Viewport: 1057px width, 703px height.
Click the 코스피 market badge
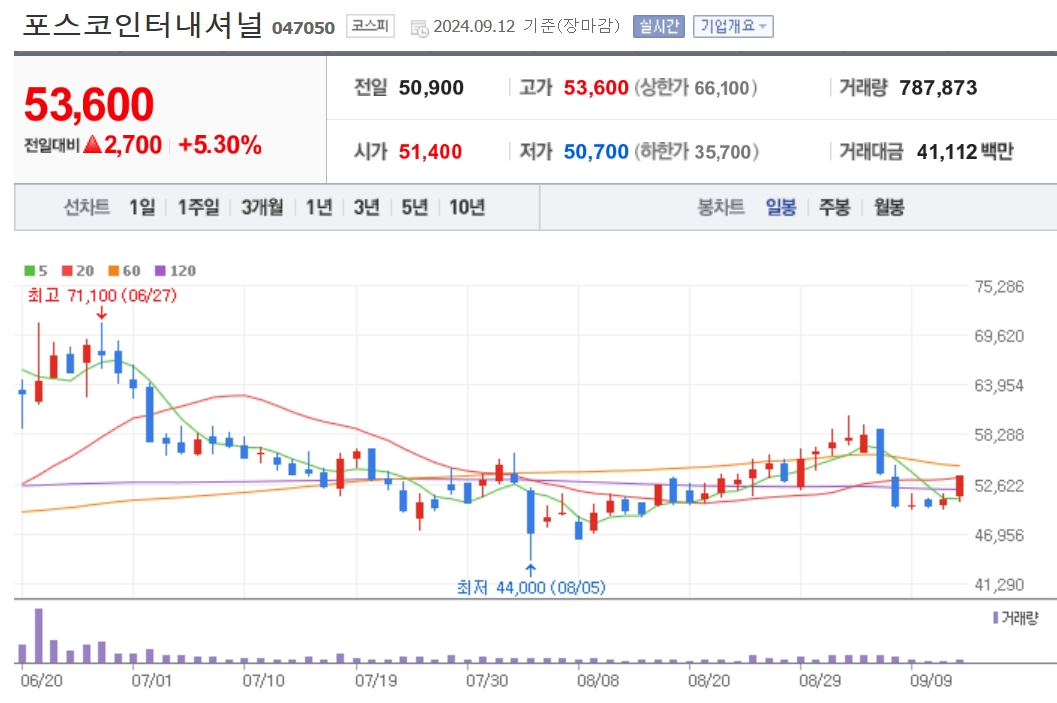[370, 26]
